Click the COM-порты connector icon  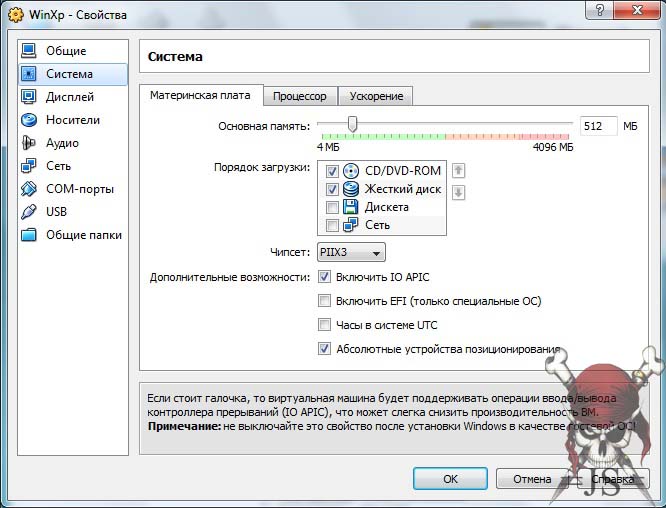coord(28,189)
